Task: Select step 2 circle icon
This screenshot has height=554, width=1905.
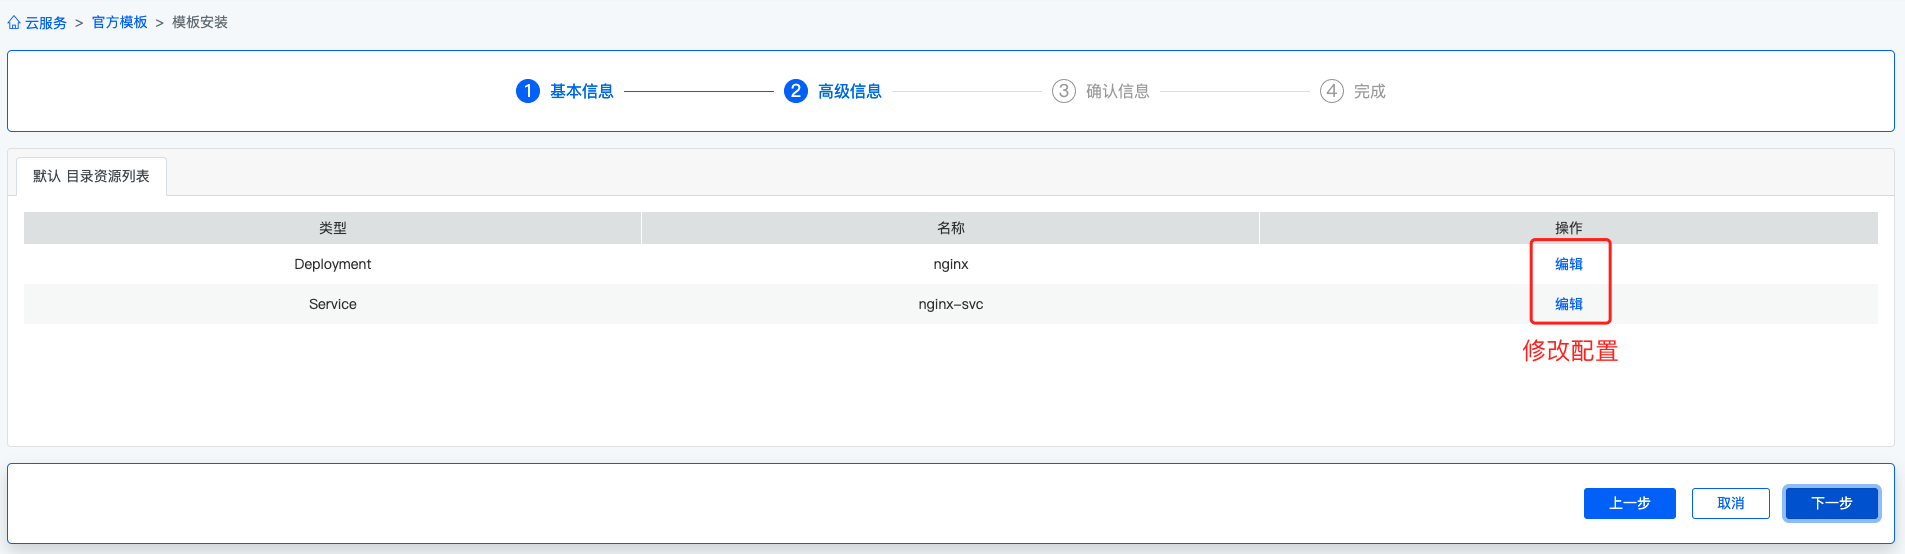Action: point(796,91)
